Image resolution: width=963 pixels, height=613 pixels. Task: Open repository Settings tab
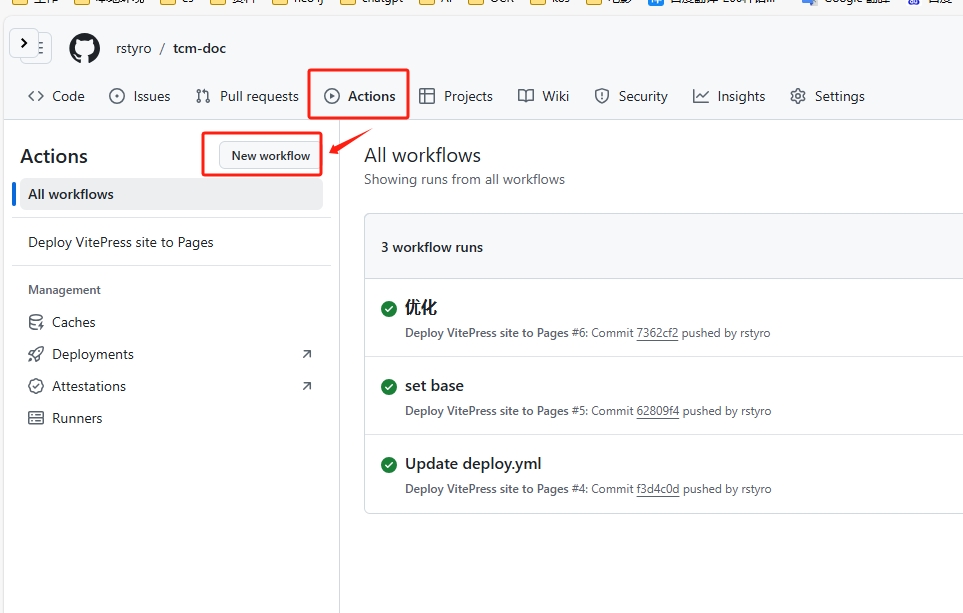(827, 96)
